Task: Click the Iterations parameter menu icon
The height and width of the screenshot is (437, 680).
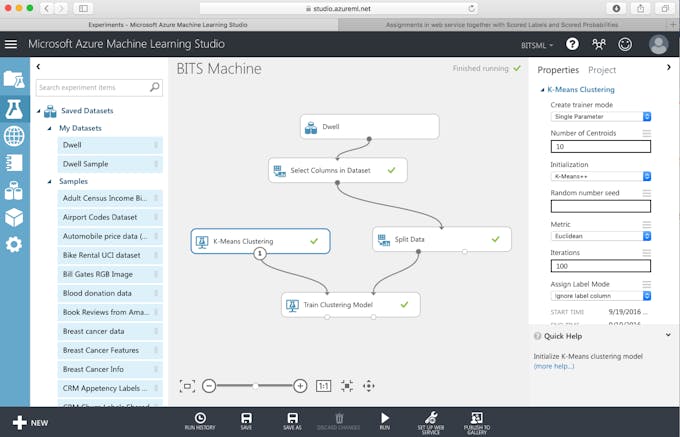Action: [646, 253]
